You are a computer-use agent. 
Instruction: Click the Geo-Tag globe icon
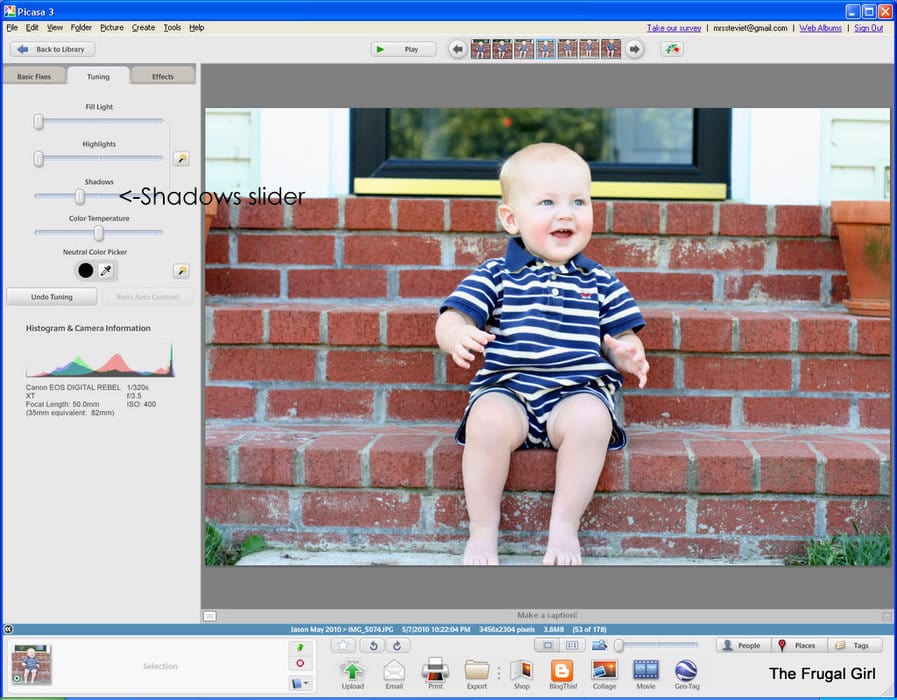[686, 670]
